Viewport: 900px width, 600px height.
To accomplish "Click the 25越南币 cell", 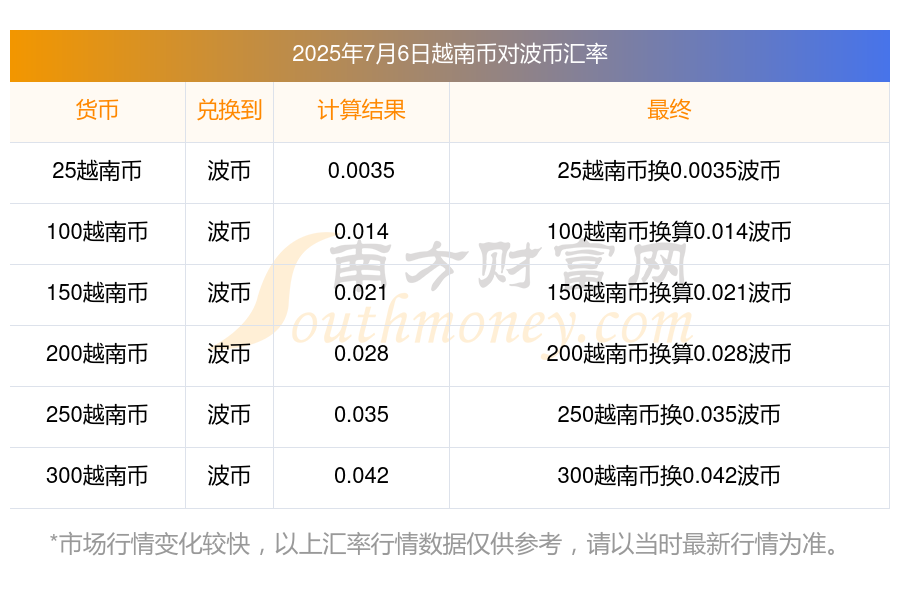I will pyautogui.click(x=97, y=171).
